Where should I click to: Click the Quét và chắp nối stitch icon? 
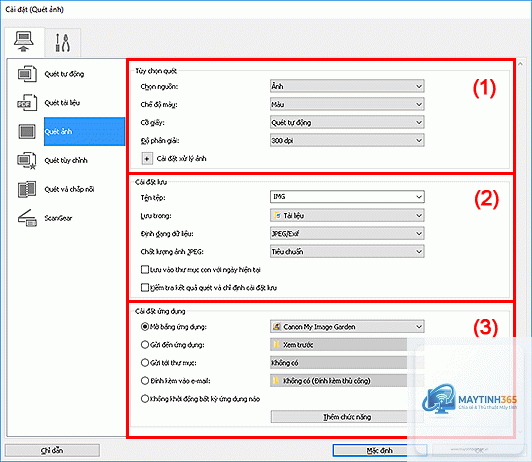click(27, 189)
